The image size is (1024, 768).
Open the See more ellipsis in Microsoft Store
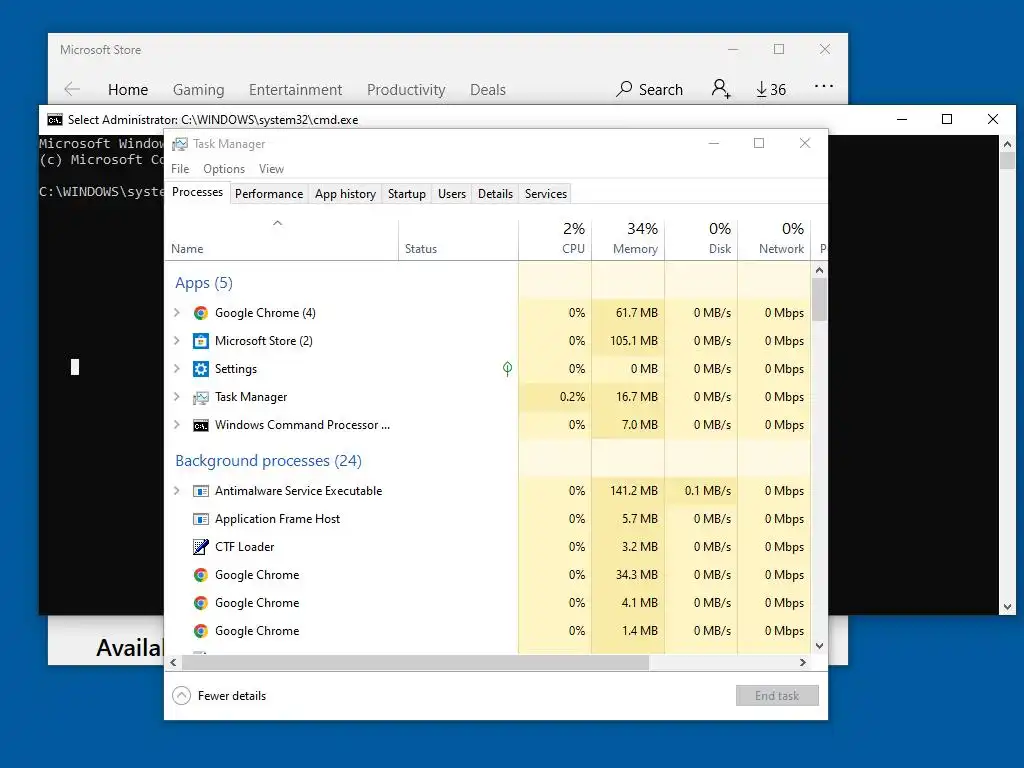point(824,86)
